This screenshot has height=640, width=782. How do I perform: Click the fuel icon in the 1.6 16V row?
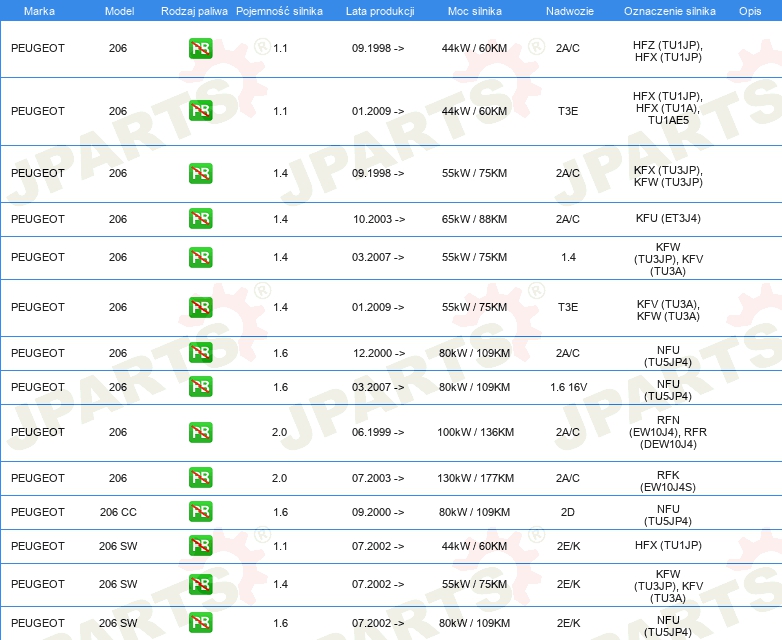pos(200,387)
